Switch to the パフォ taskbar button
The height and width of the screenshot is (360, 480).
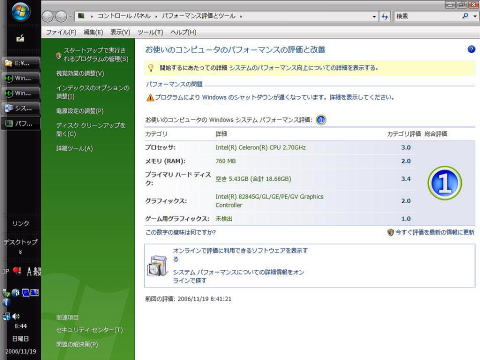pyautogui.click(x=21, y=124)
